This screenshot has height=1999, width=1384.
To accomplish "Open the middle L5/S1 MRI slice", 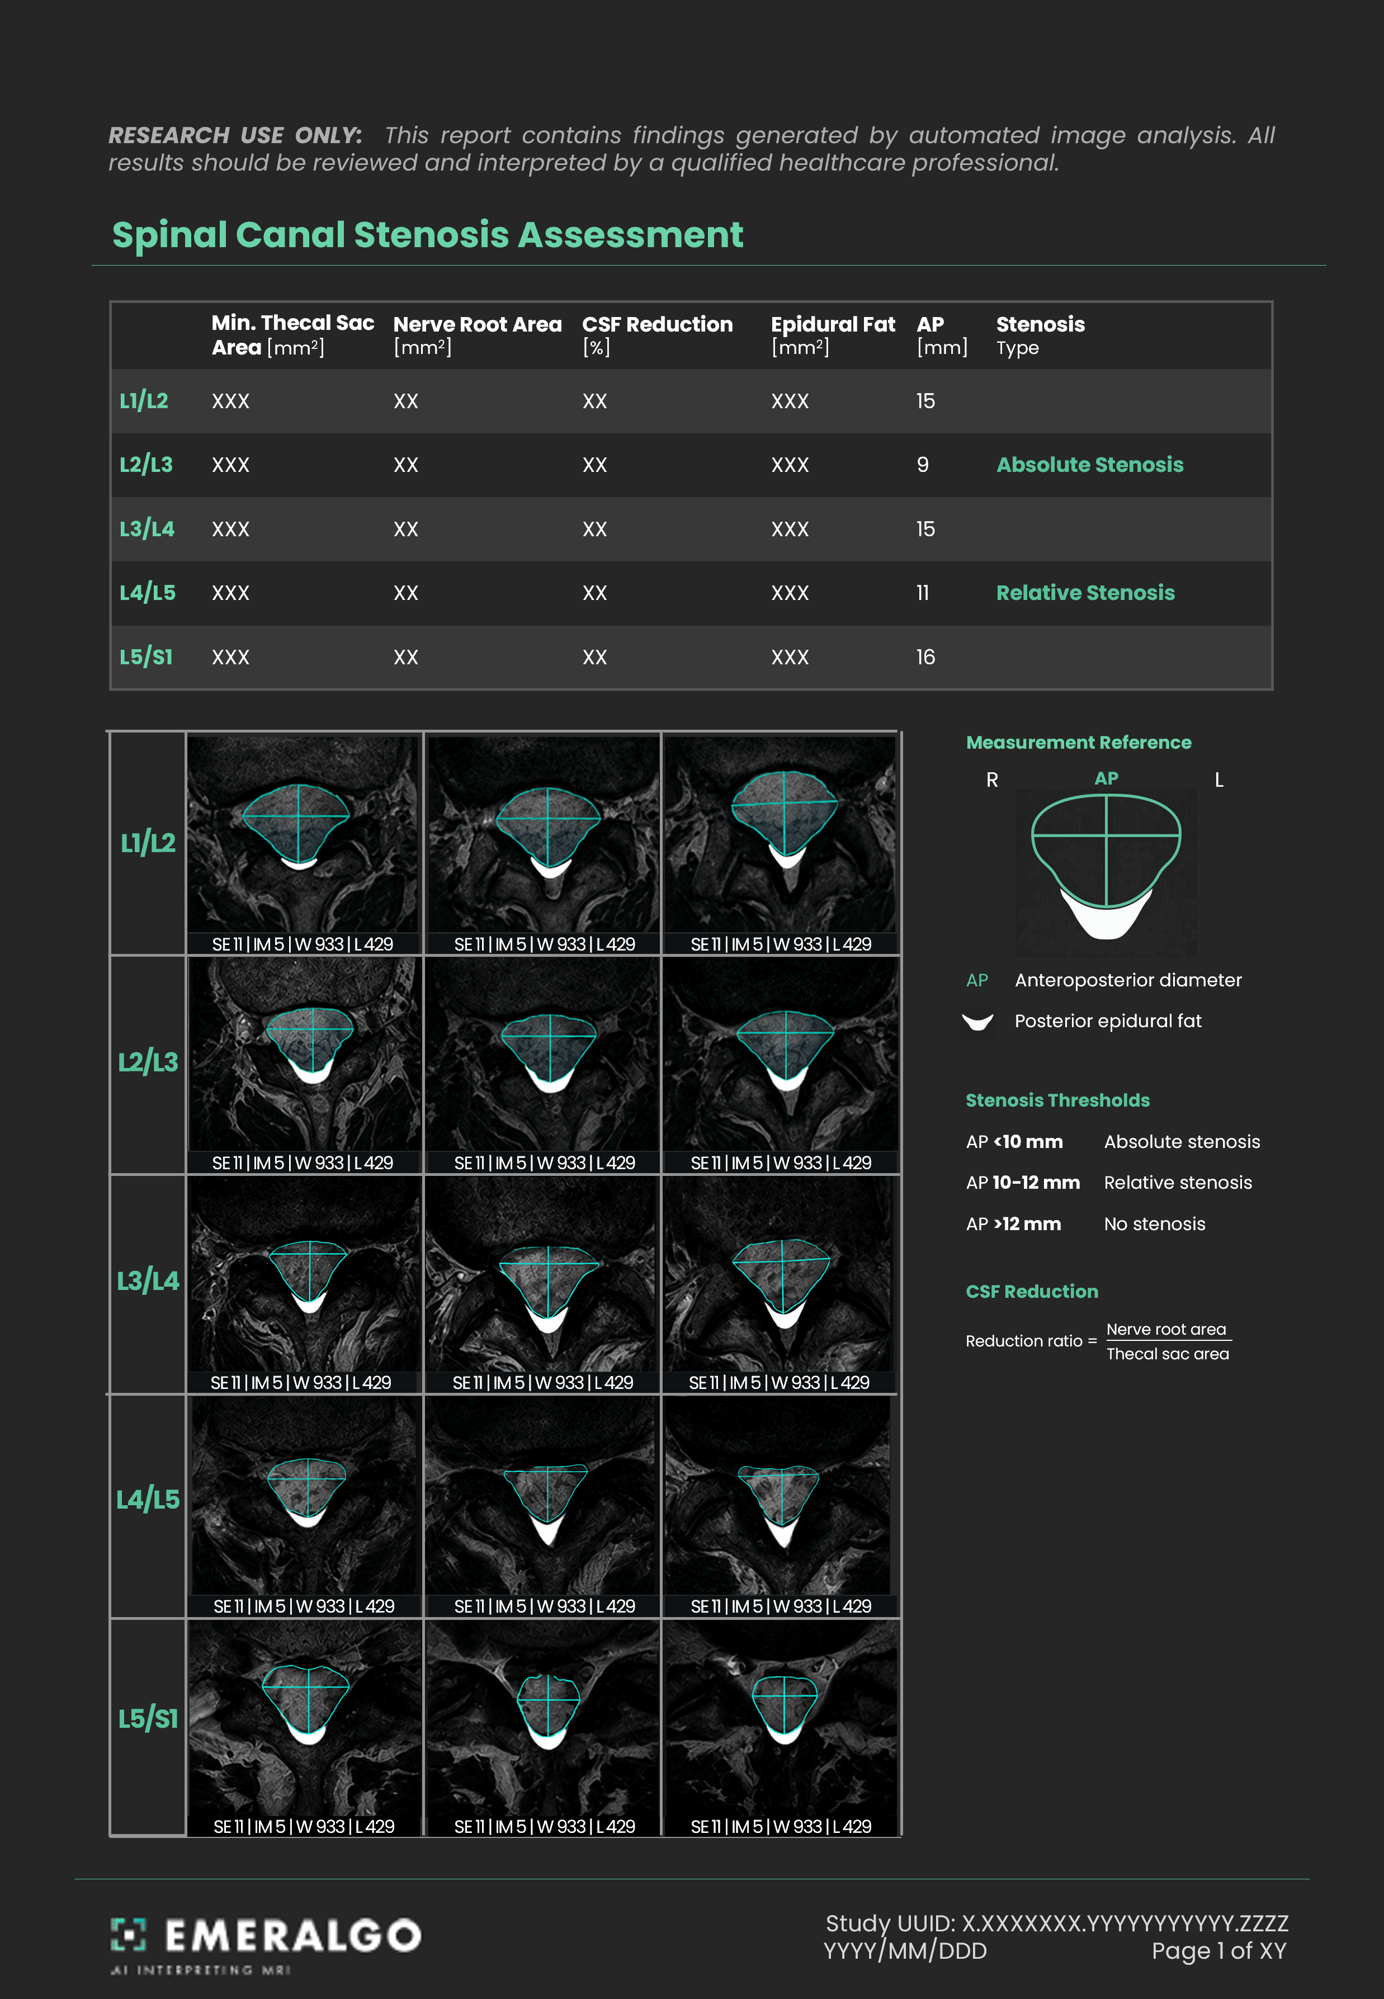I will point(543,1728).
